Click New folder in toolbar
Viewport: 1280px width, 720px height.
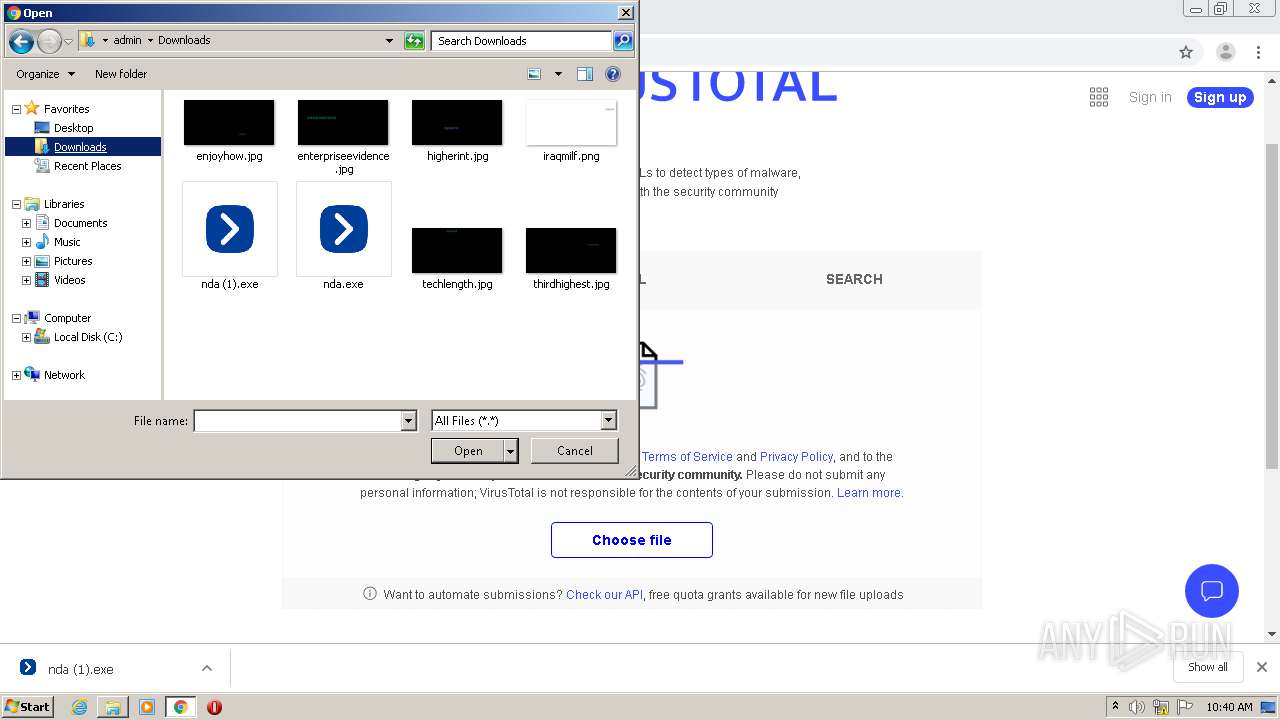click(x=121, y=74)
